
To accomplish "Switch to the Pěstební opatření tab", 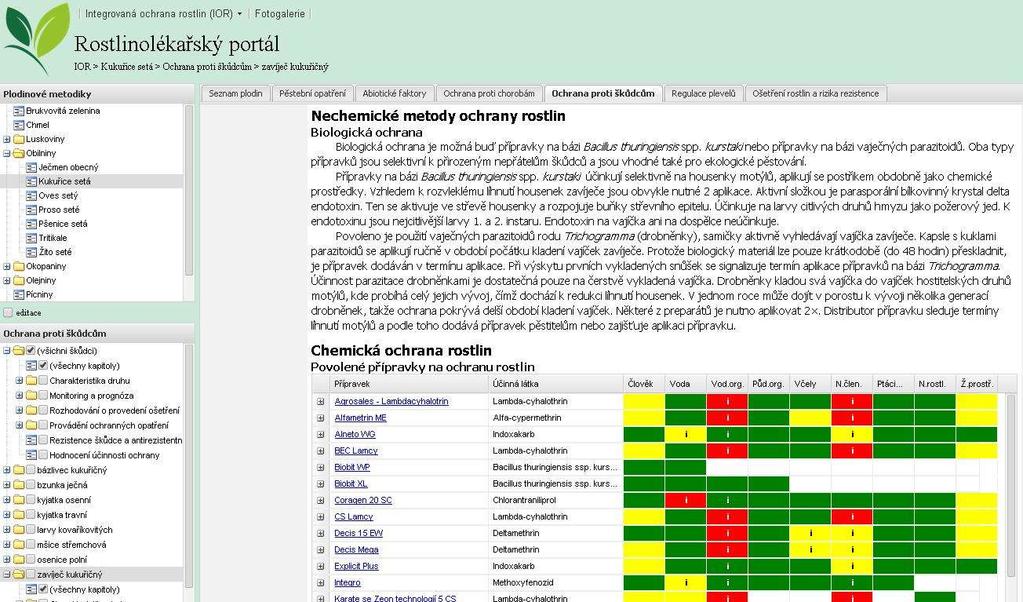I will point(312,94).
